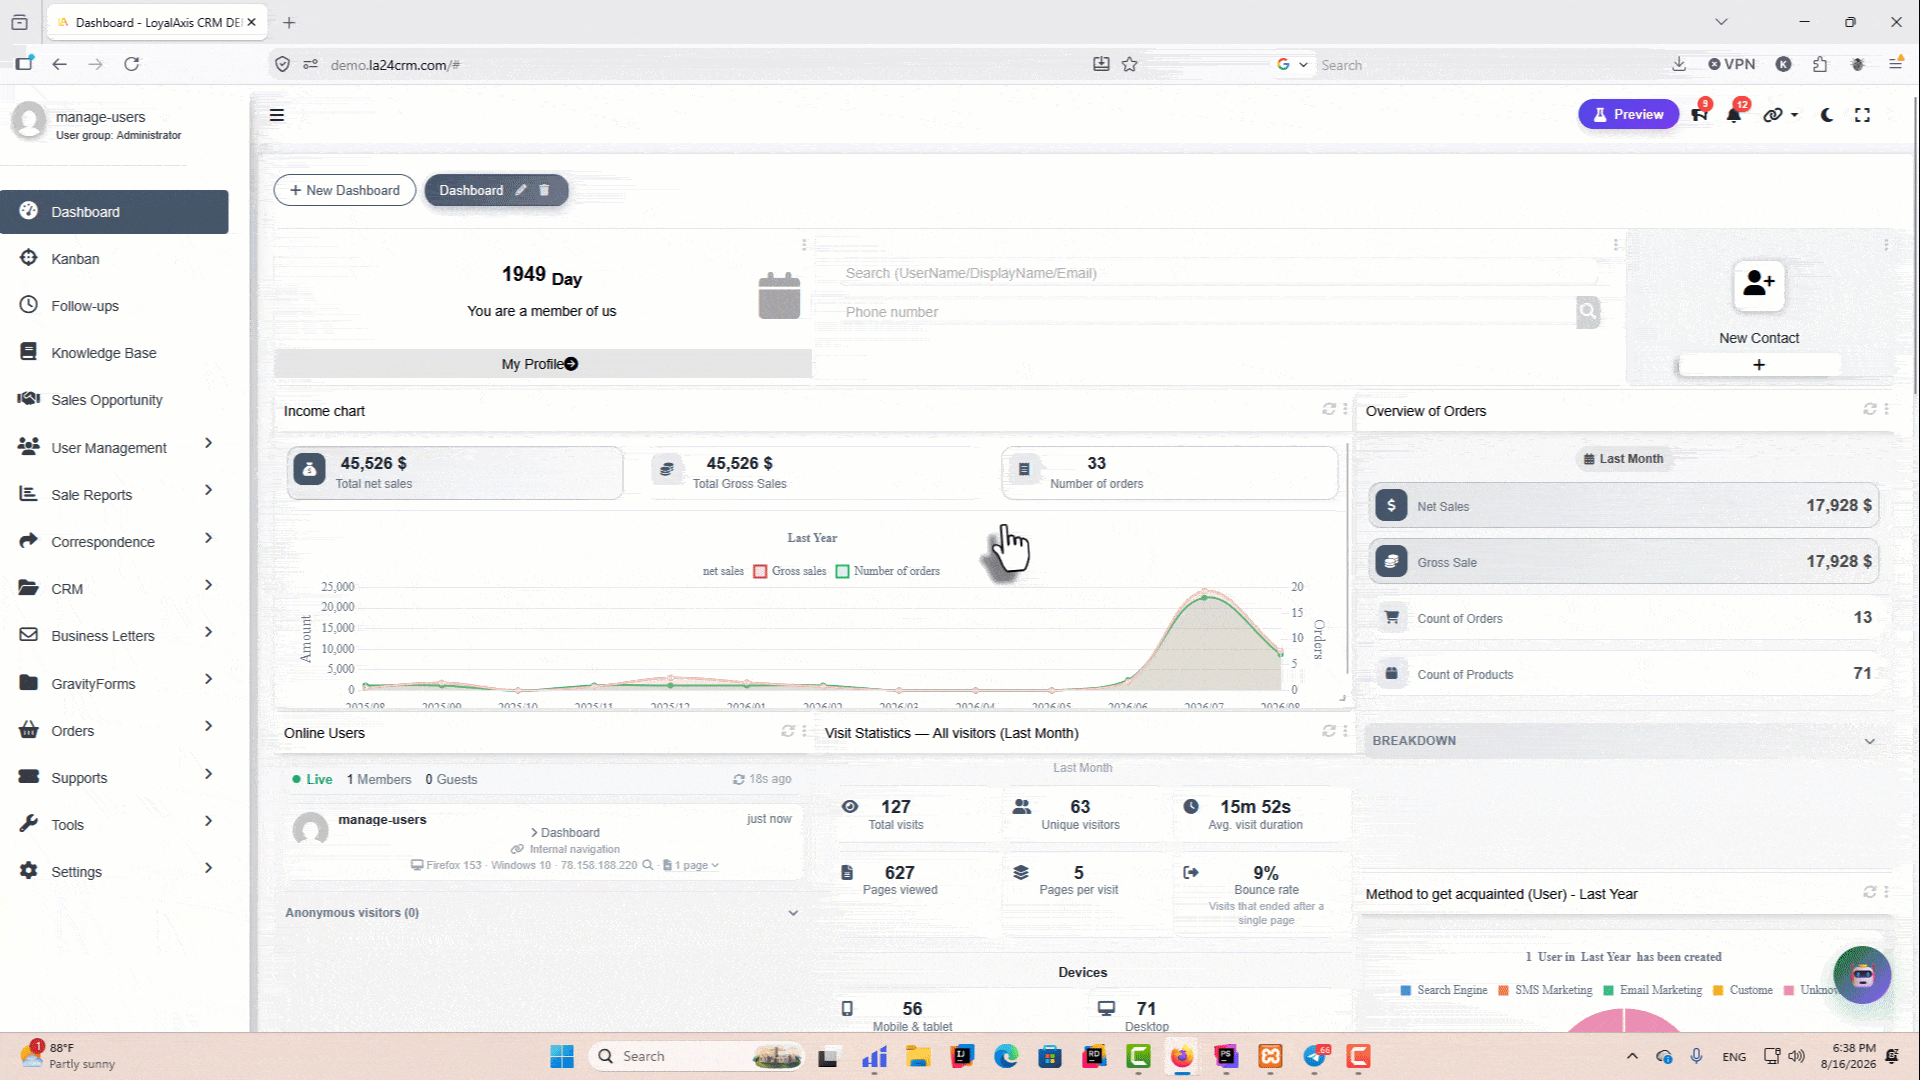Open Knowledge Base in sidebar
1920x1080 pixels.
[114, 353]
